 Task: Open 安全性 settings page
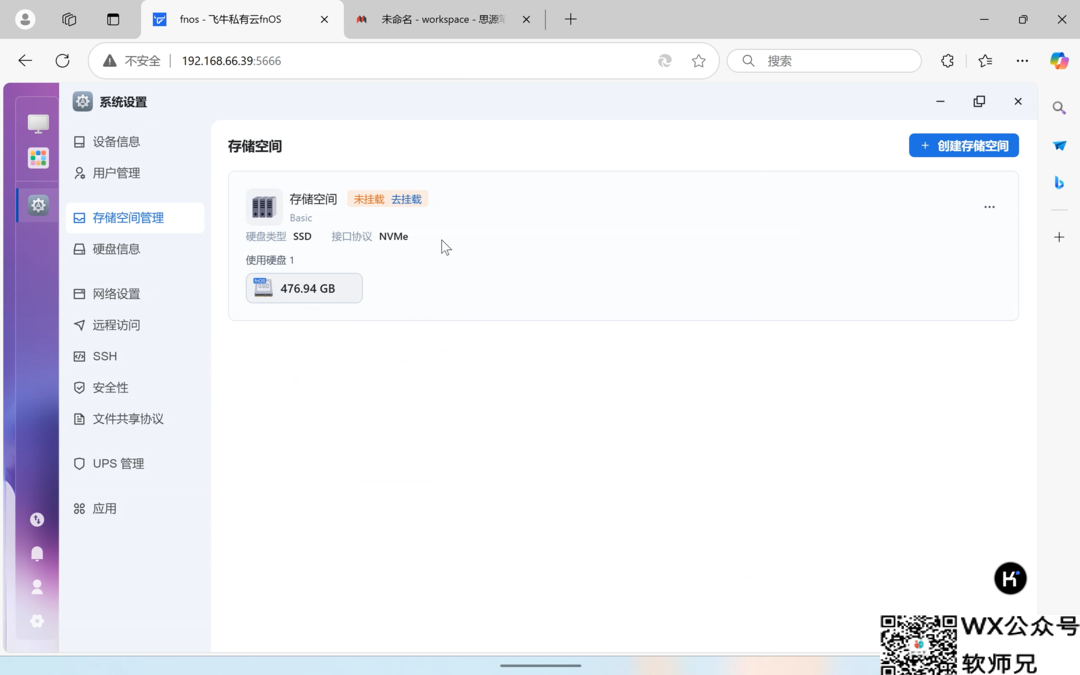click(135, 388)
